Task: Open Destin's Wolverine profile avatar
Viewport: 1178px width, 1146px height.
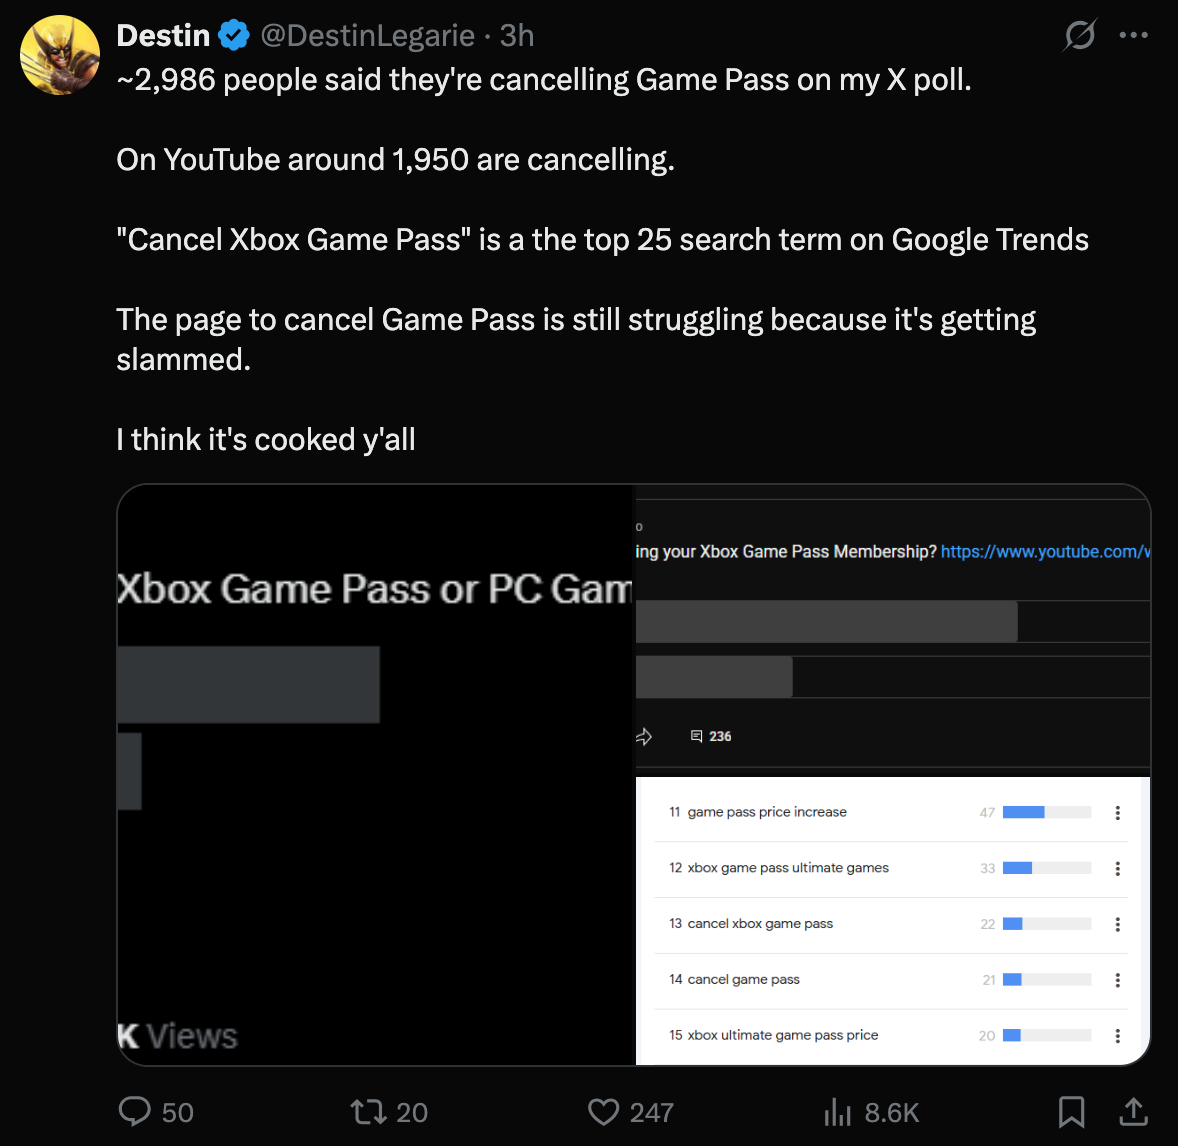Action: tap(60, 55)
